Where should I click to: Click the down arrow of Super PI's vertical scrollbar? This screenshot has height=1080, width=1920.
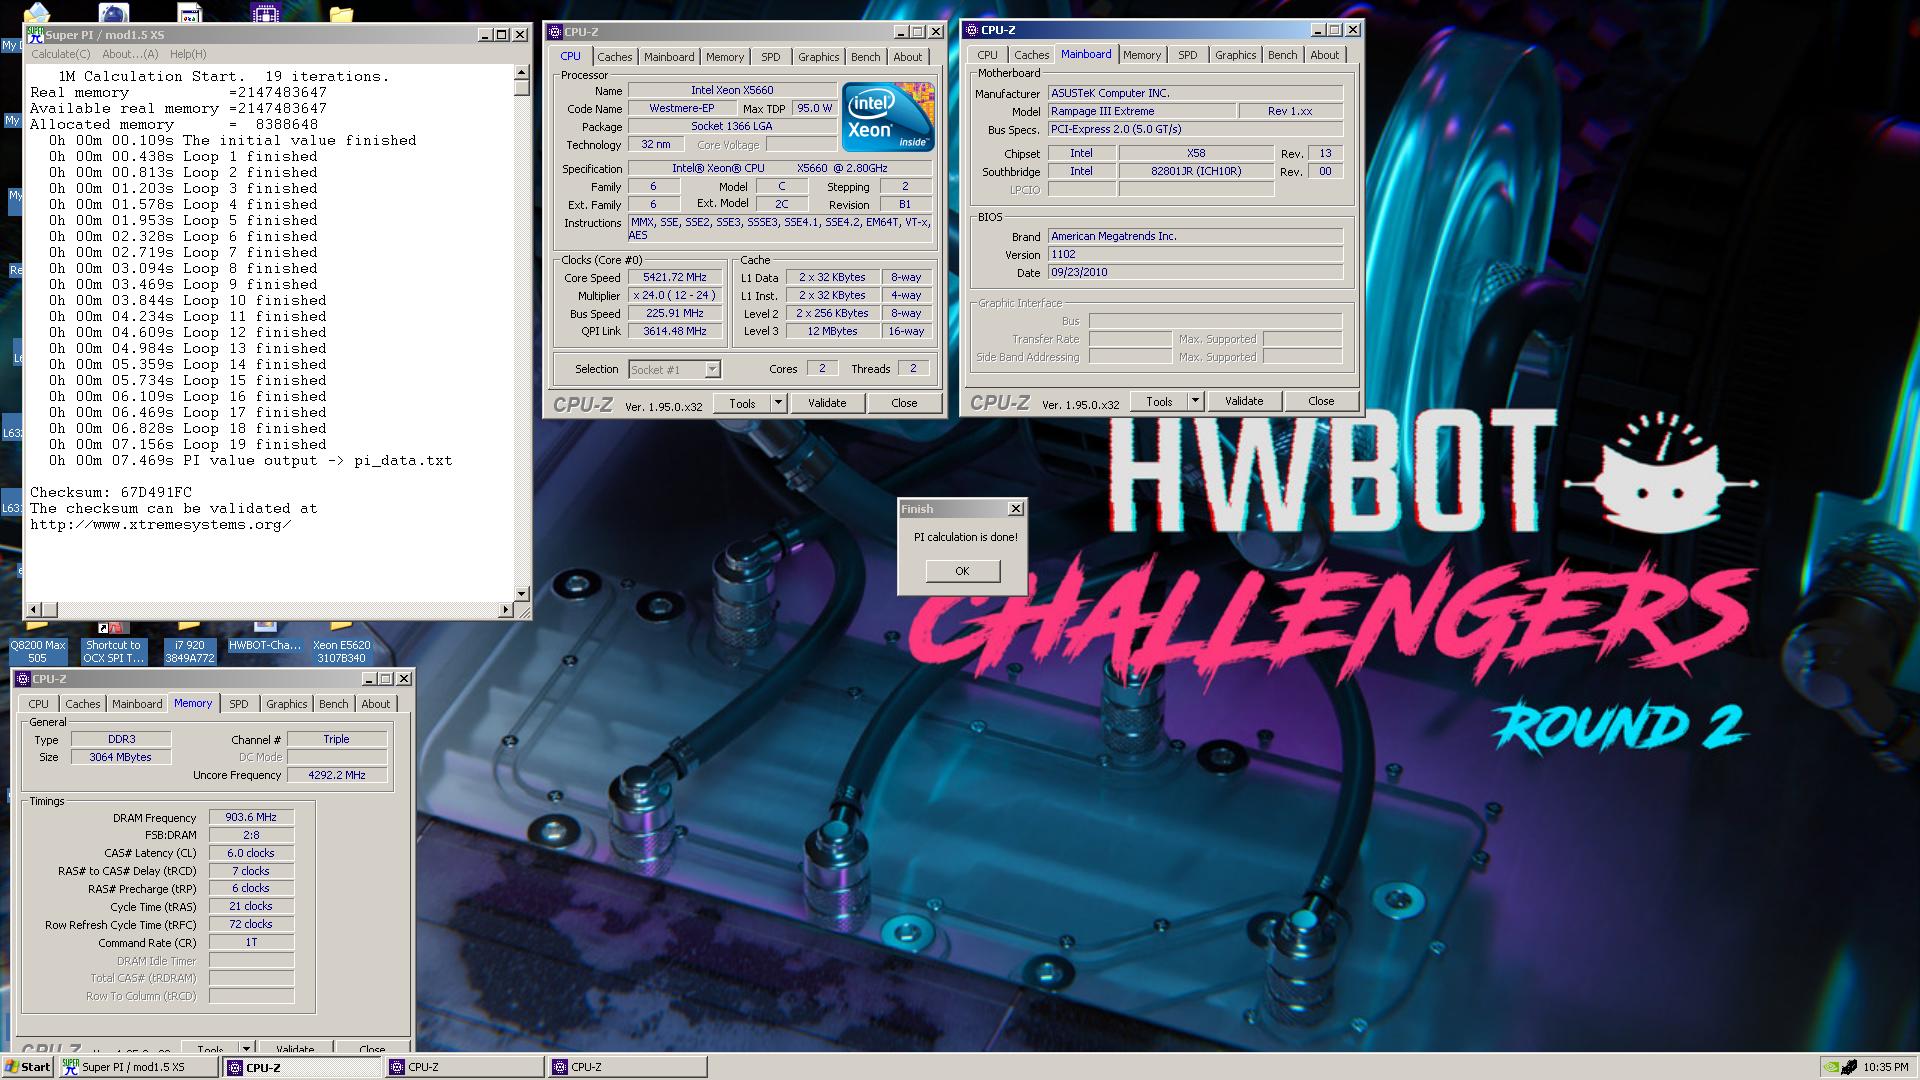pos(521,593)
